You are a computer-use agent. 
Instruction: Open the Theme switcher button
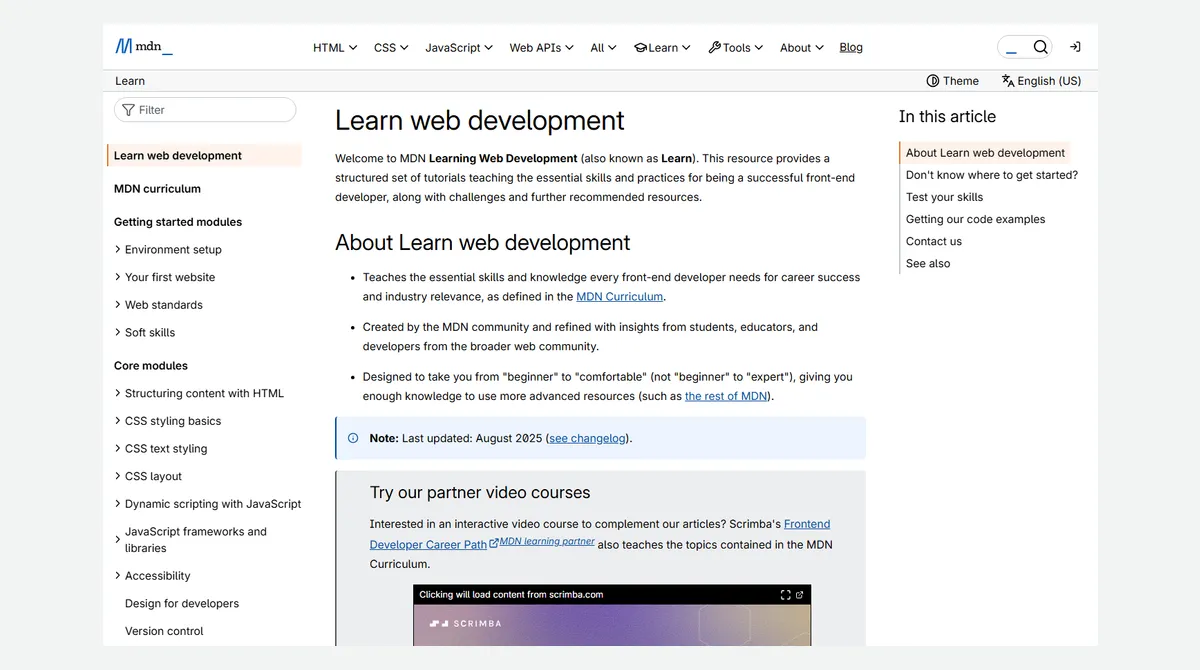(x=953, y=81)
